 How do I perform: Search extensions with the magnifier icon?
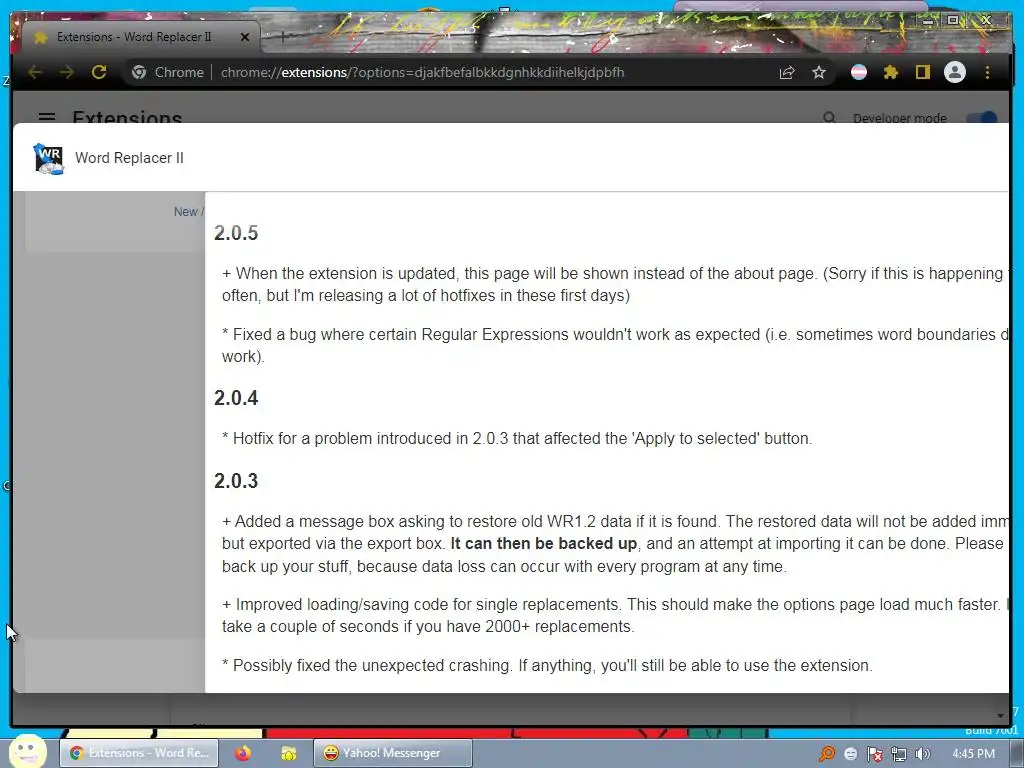tap(829, 118)
